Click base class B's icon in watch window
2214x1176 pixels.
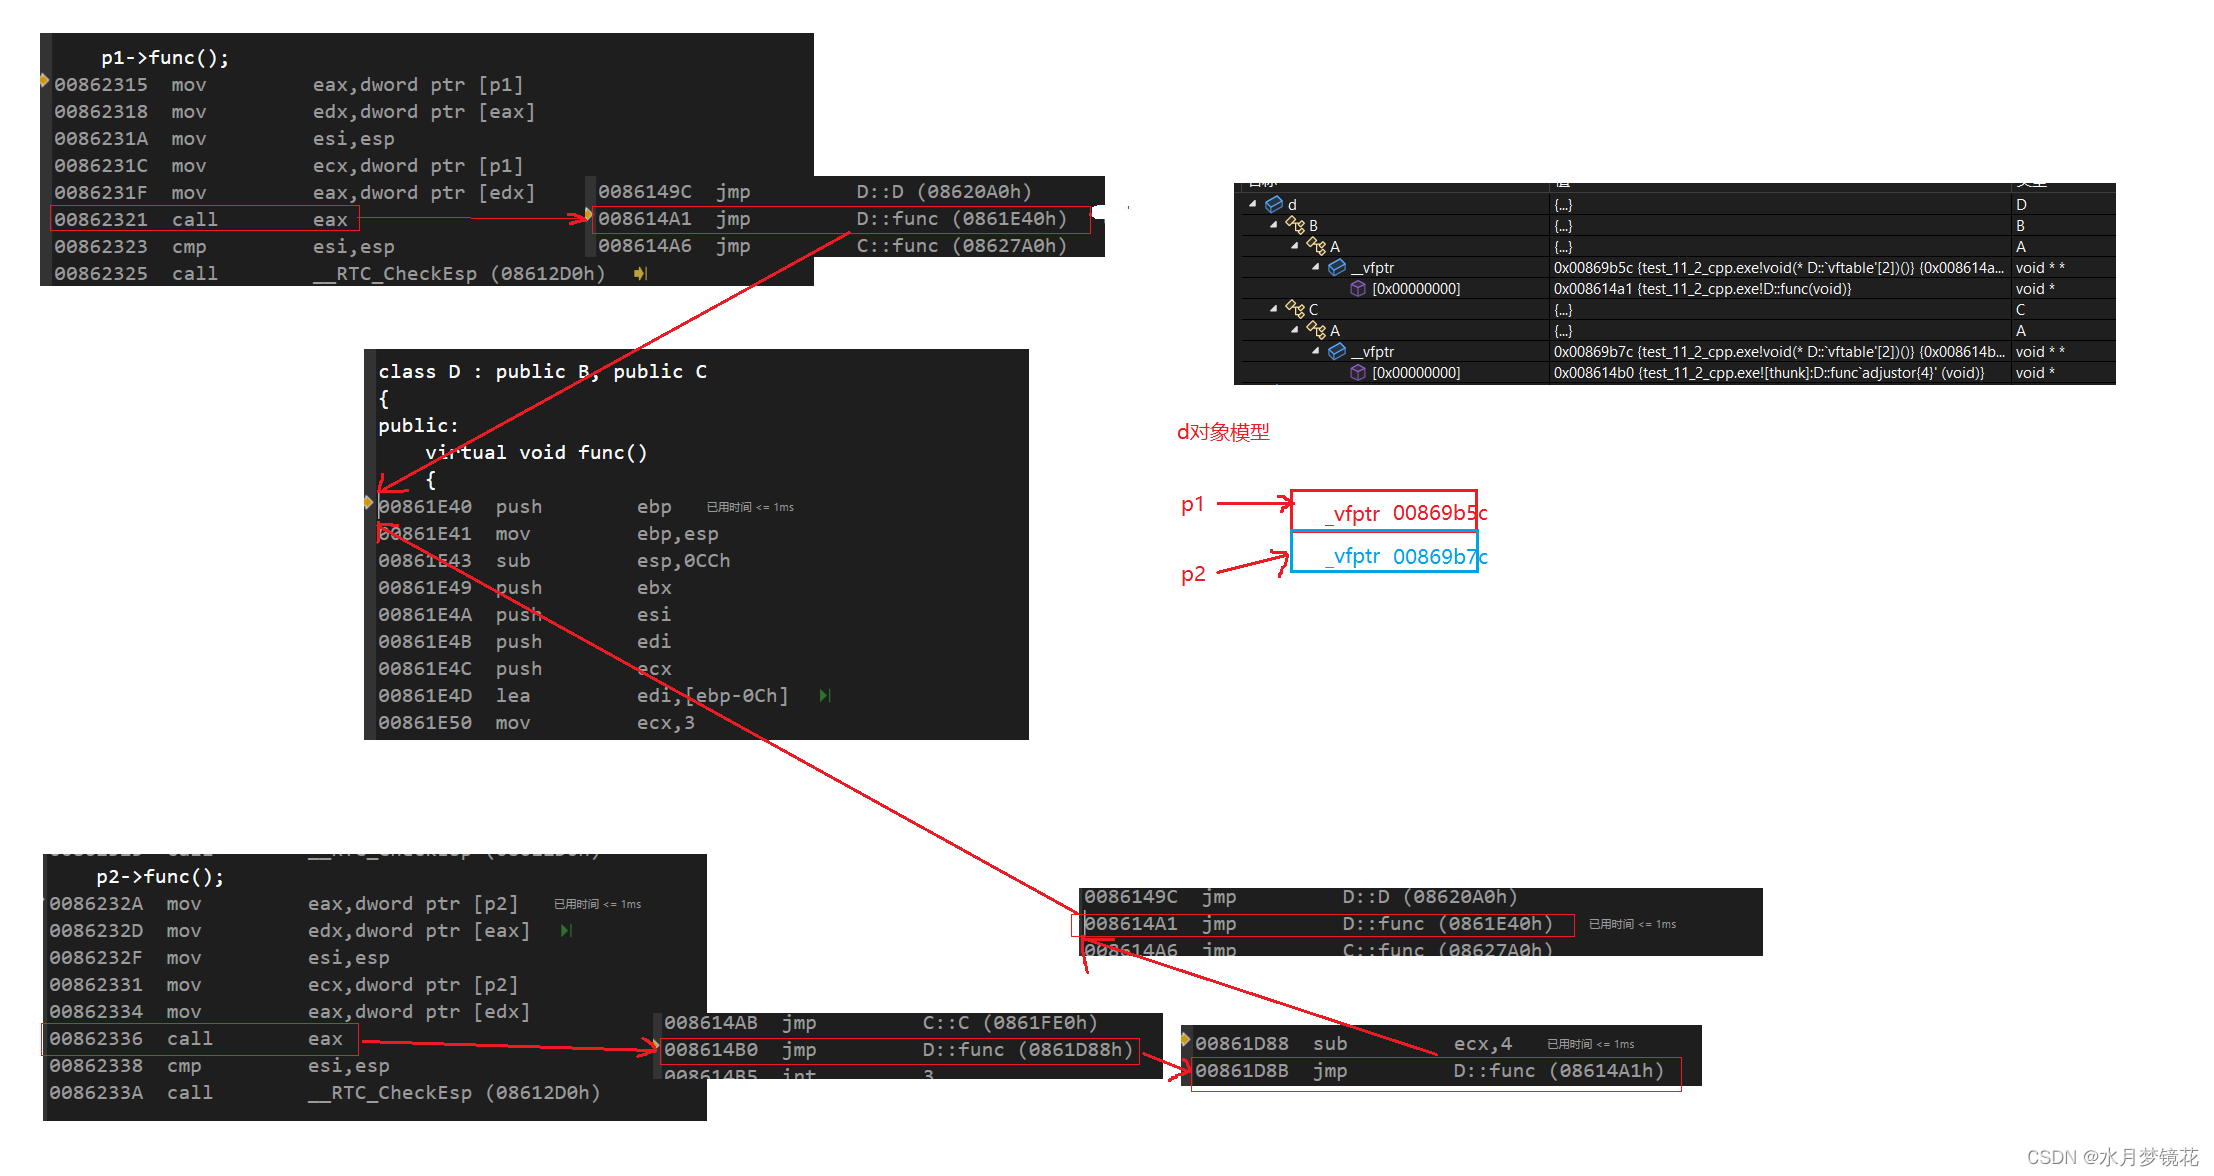(1295, 225)
